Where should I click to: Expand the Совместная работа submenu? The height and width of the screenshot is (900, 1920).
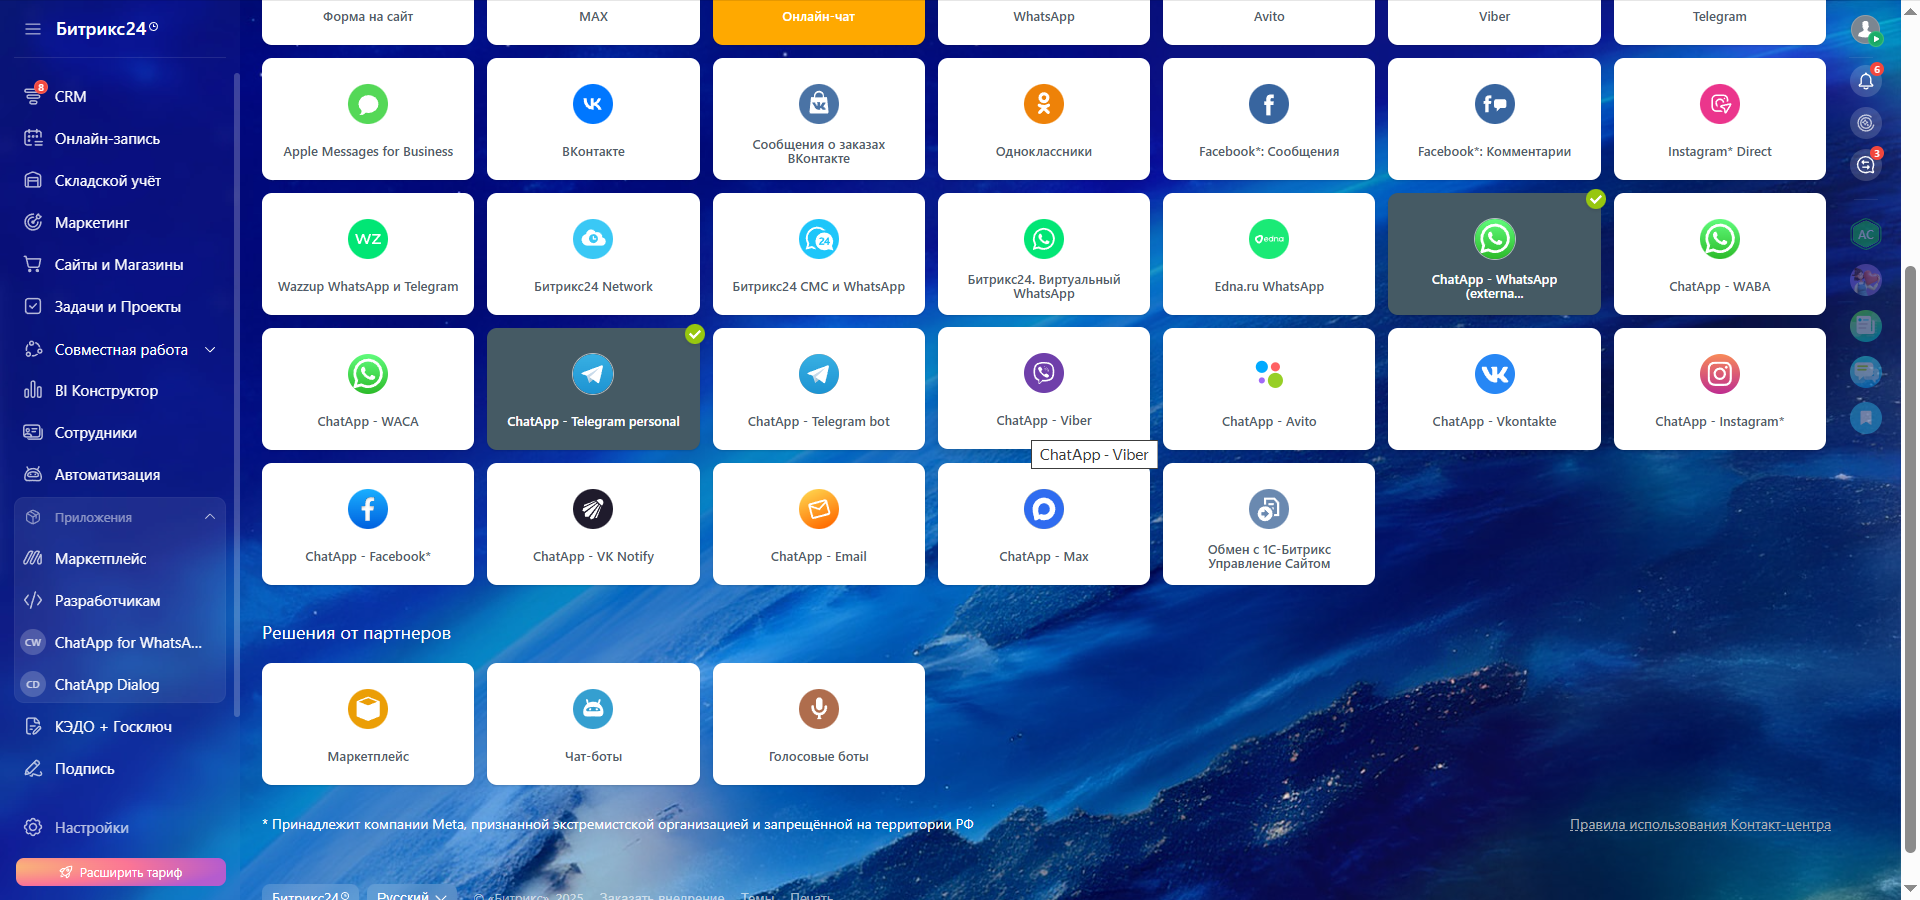point(210,349)
